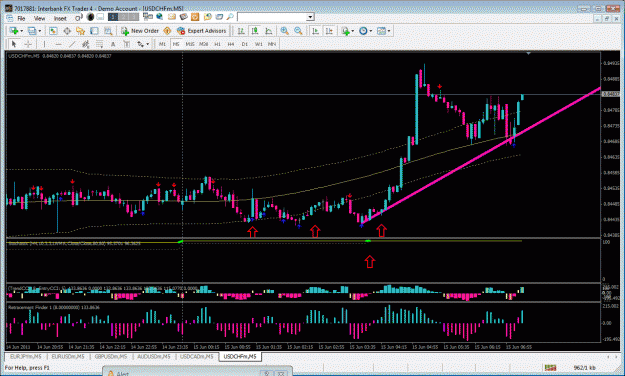Toggle the Terminal window
This screenshot has height=376, width=625.
tap(94, 31)
